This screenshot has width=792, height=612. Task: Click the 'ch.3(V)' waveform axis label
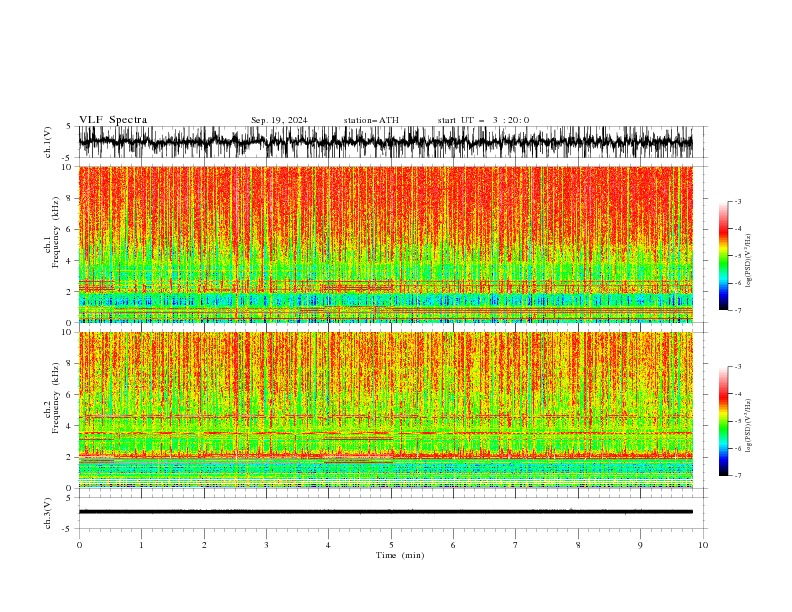coord(48,513)
